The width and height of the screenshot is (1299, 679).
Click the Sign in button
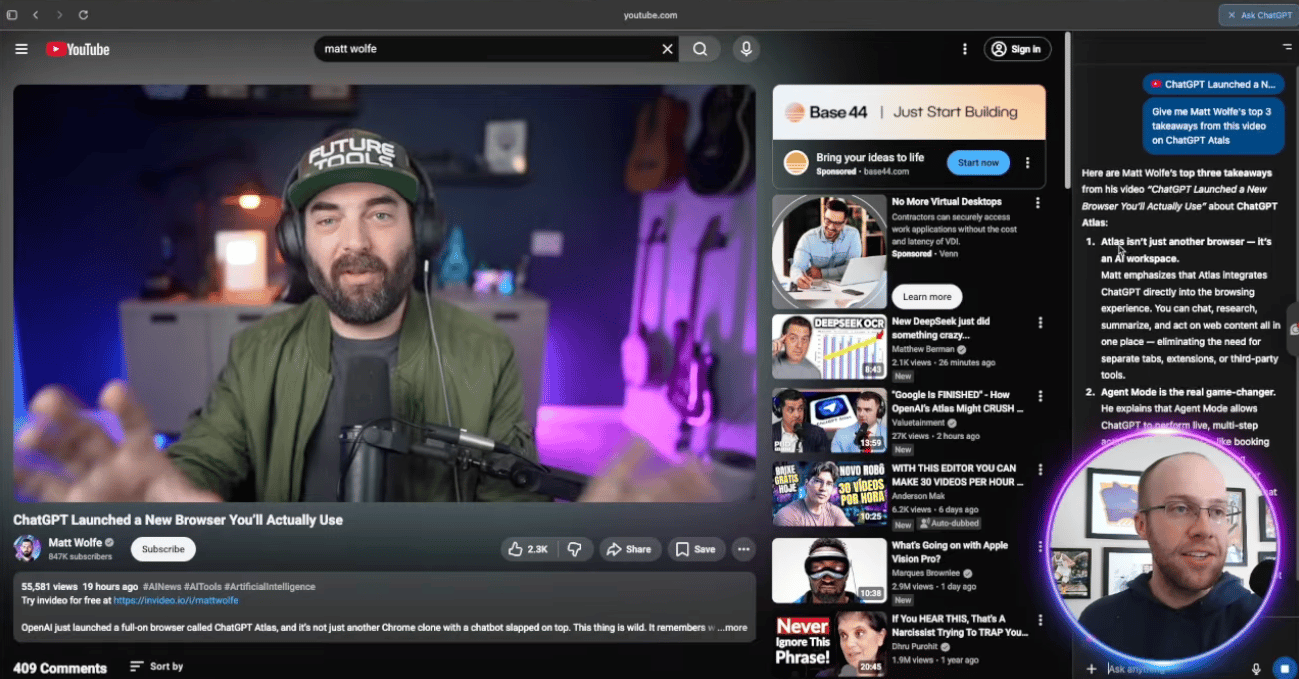pyautogui.click(x=1017, y=49)
